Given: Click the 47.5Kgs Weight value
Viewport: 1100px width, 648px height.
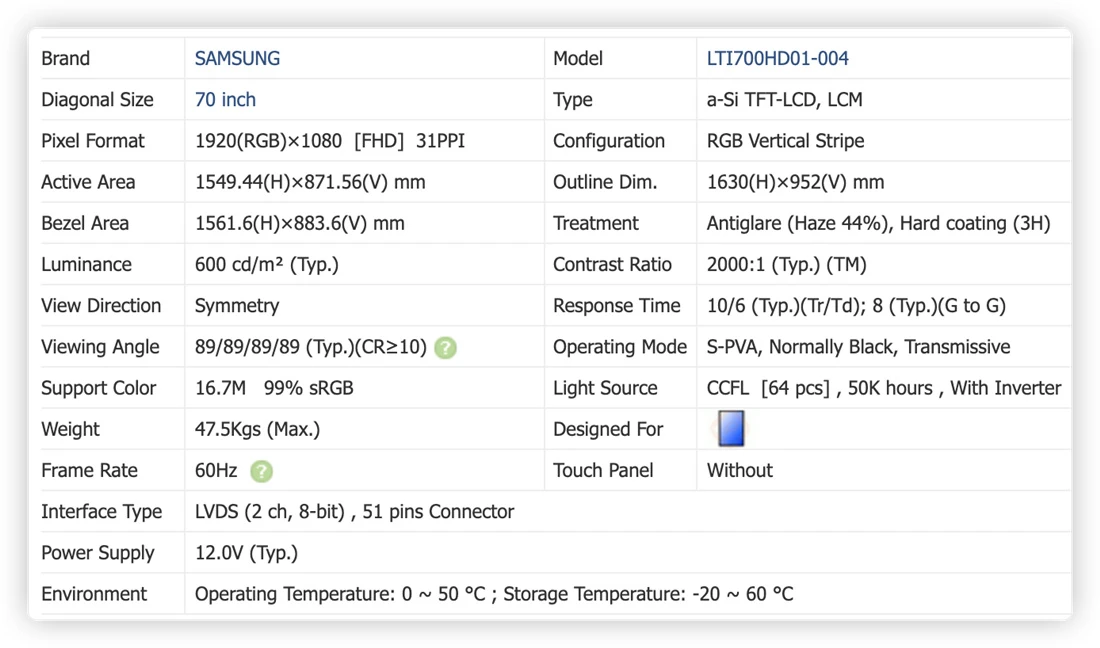Looking at the screenshot, I should point(257,429).
